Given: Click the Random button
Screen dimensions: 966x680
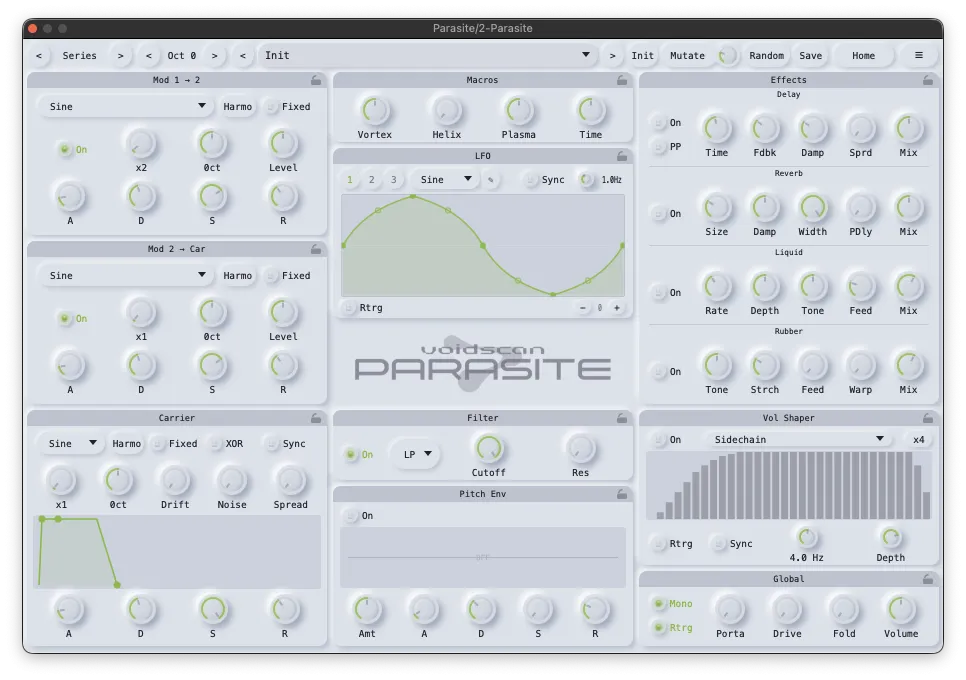Looking at the screenshot, I should 766,55.
